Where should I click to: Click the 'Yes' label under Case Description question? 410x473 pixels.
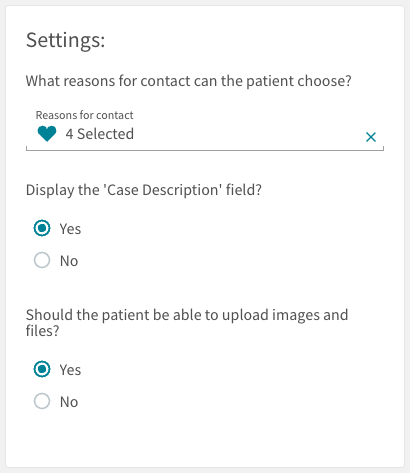click(x=70, y=229)
